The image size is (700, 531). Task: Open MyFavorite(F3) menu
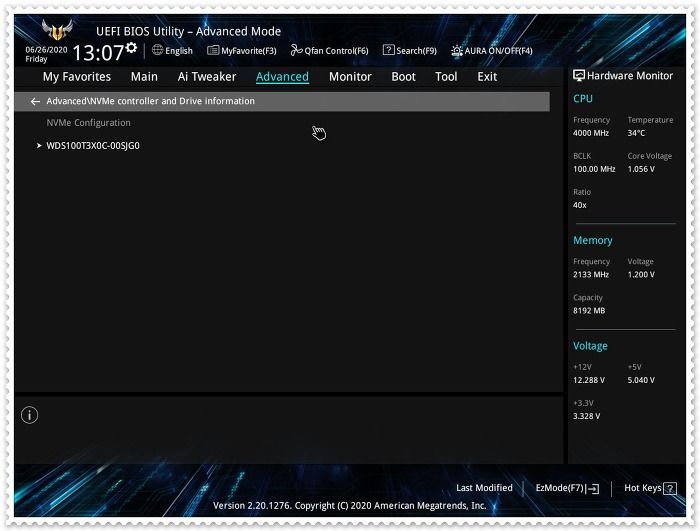(242, 50)
